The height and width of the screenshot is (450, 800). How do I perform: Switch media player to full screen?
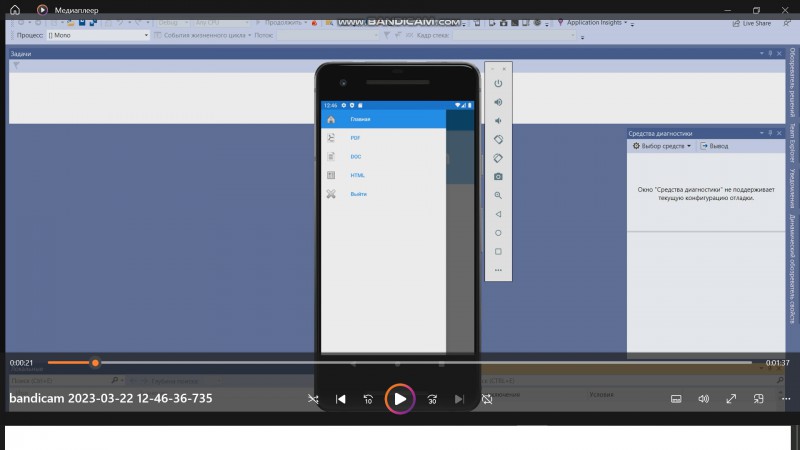[x=731, y=399]
